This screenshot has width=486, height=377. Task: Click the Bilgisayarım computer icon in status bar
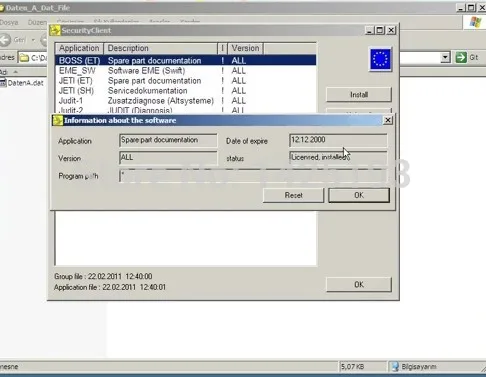pyautogui.click(x=395, y=367)
